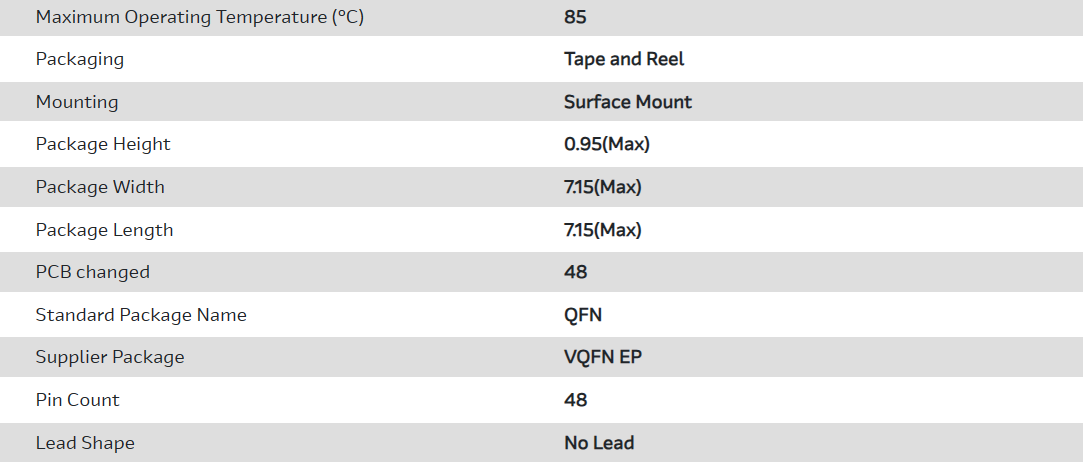Select the 0.95(Max) height value
Viewport: 1083px width, 464px height.
[607, 144]
